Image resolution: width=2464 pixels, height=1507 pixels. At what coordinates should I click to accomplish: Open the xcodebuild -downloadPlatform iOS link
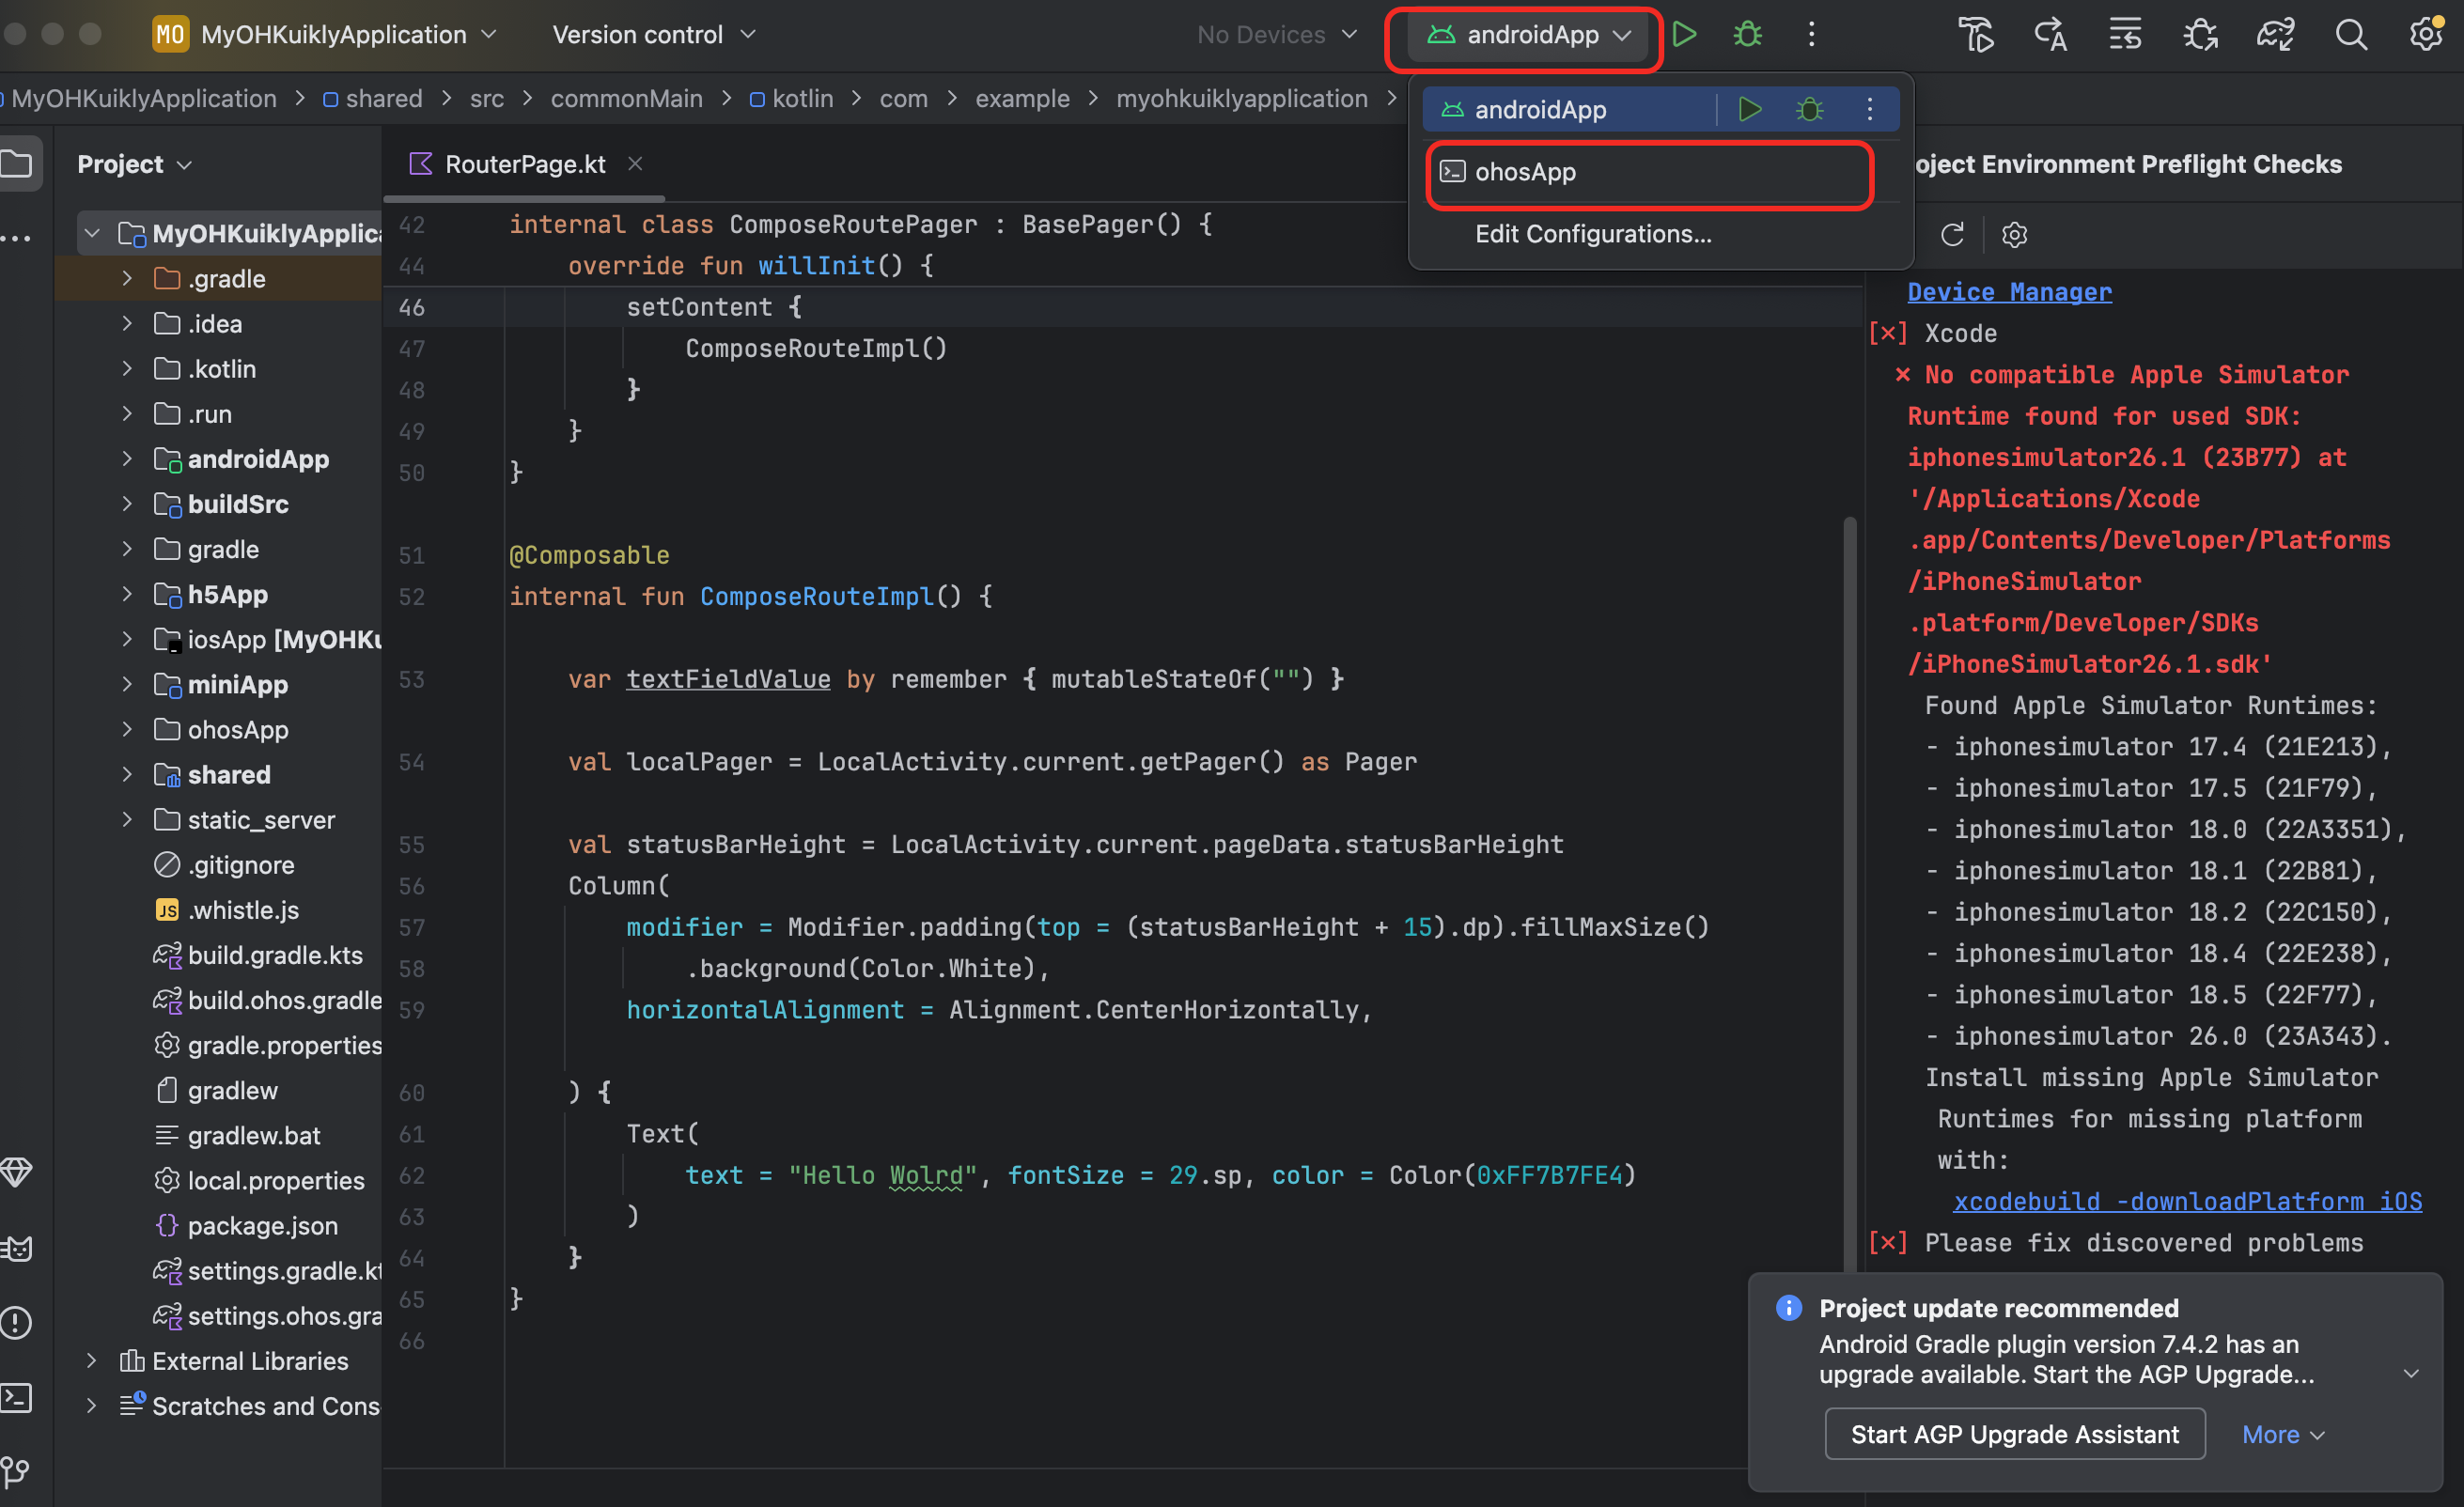click(2187, 1201)
